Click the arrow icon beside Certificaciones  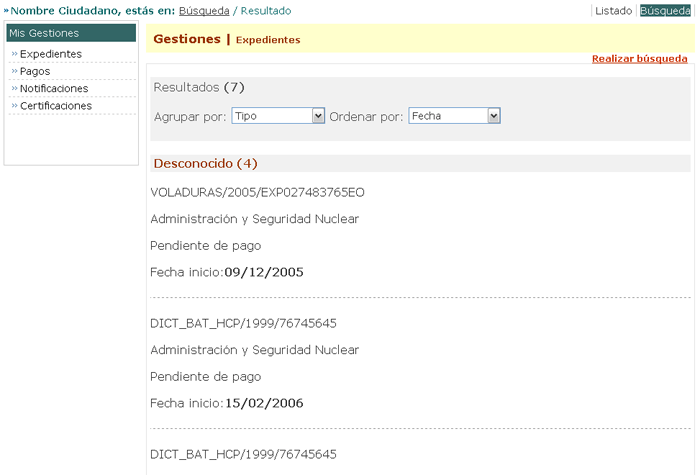[x=14, y=105]
